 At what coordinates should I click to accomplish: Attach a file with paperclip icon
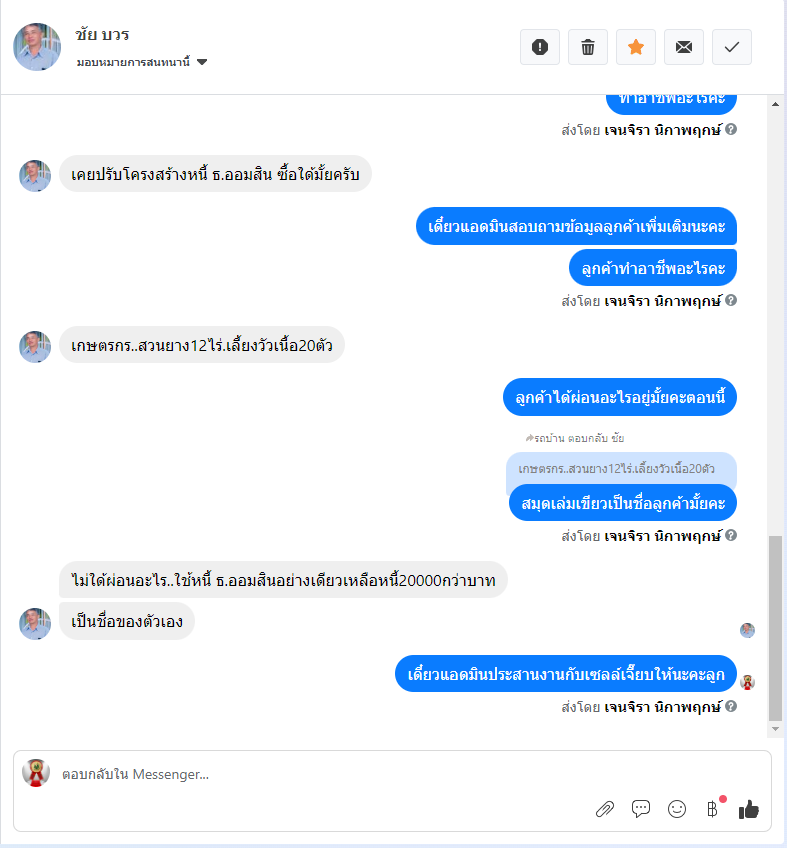(x=605, y=809)
